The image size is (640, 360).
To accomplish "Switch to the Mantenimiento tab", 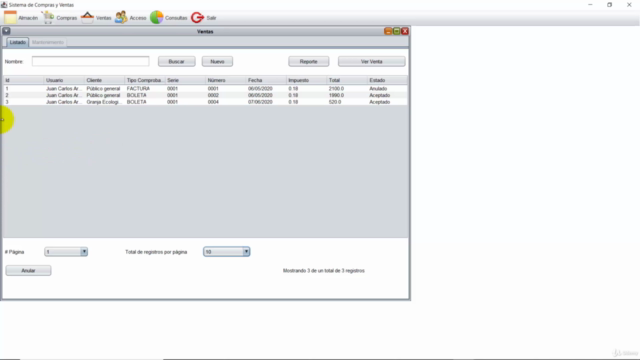I will tap(48, 42).
